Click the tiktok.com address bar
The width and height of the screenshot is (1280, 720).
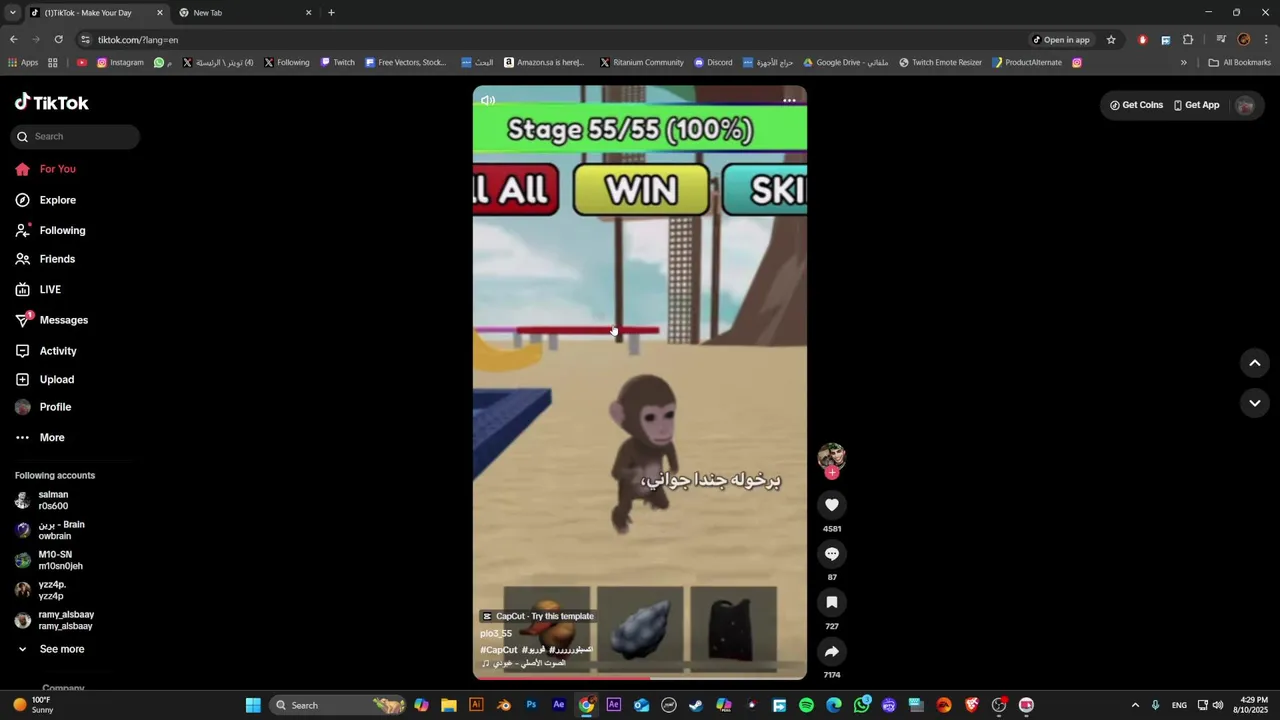550,40
